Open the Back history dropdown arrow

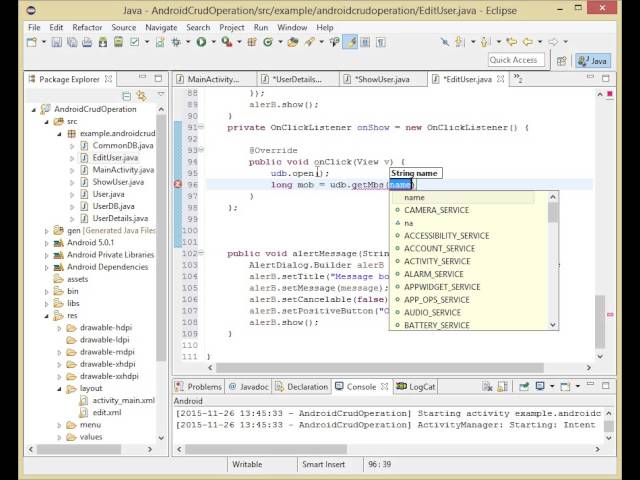540,42
